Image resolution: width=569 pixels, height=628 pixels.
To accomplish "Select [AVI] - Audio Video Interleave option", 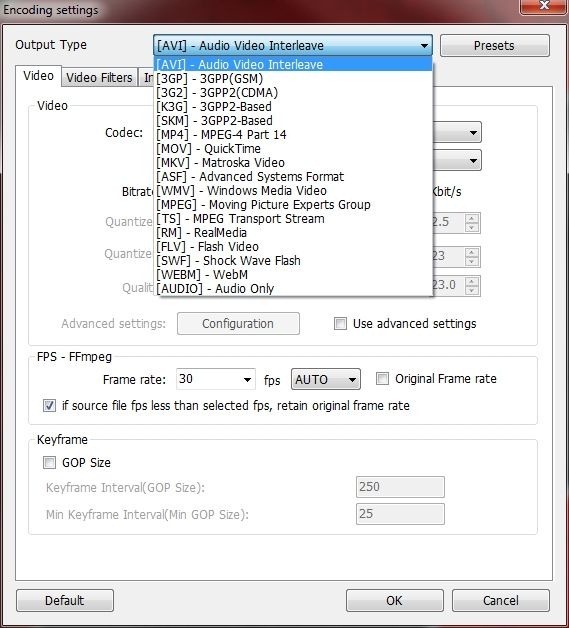I will click(293, 64).
